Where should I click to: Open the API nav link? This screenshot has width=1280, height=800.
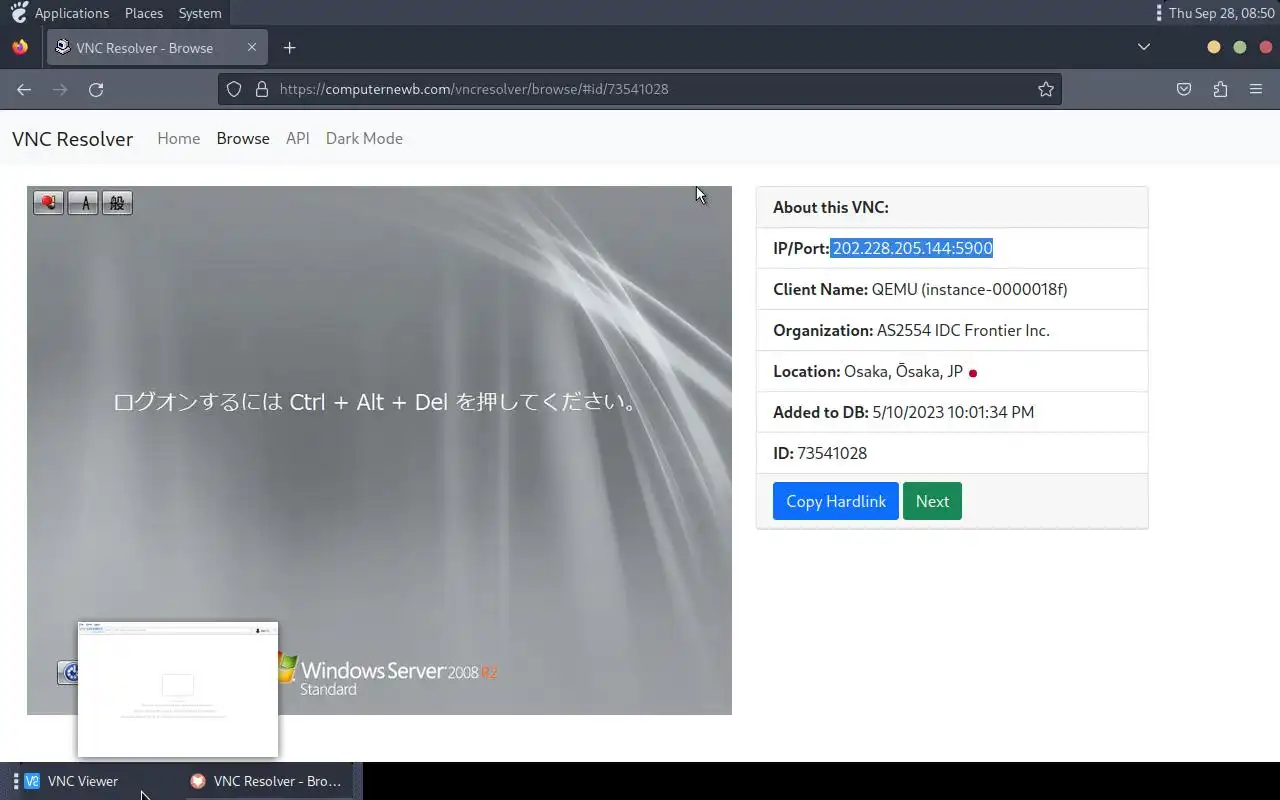click(298, 138)
